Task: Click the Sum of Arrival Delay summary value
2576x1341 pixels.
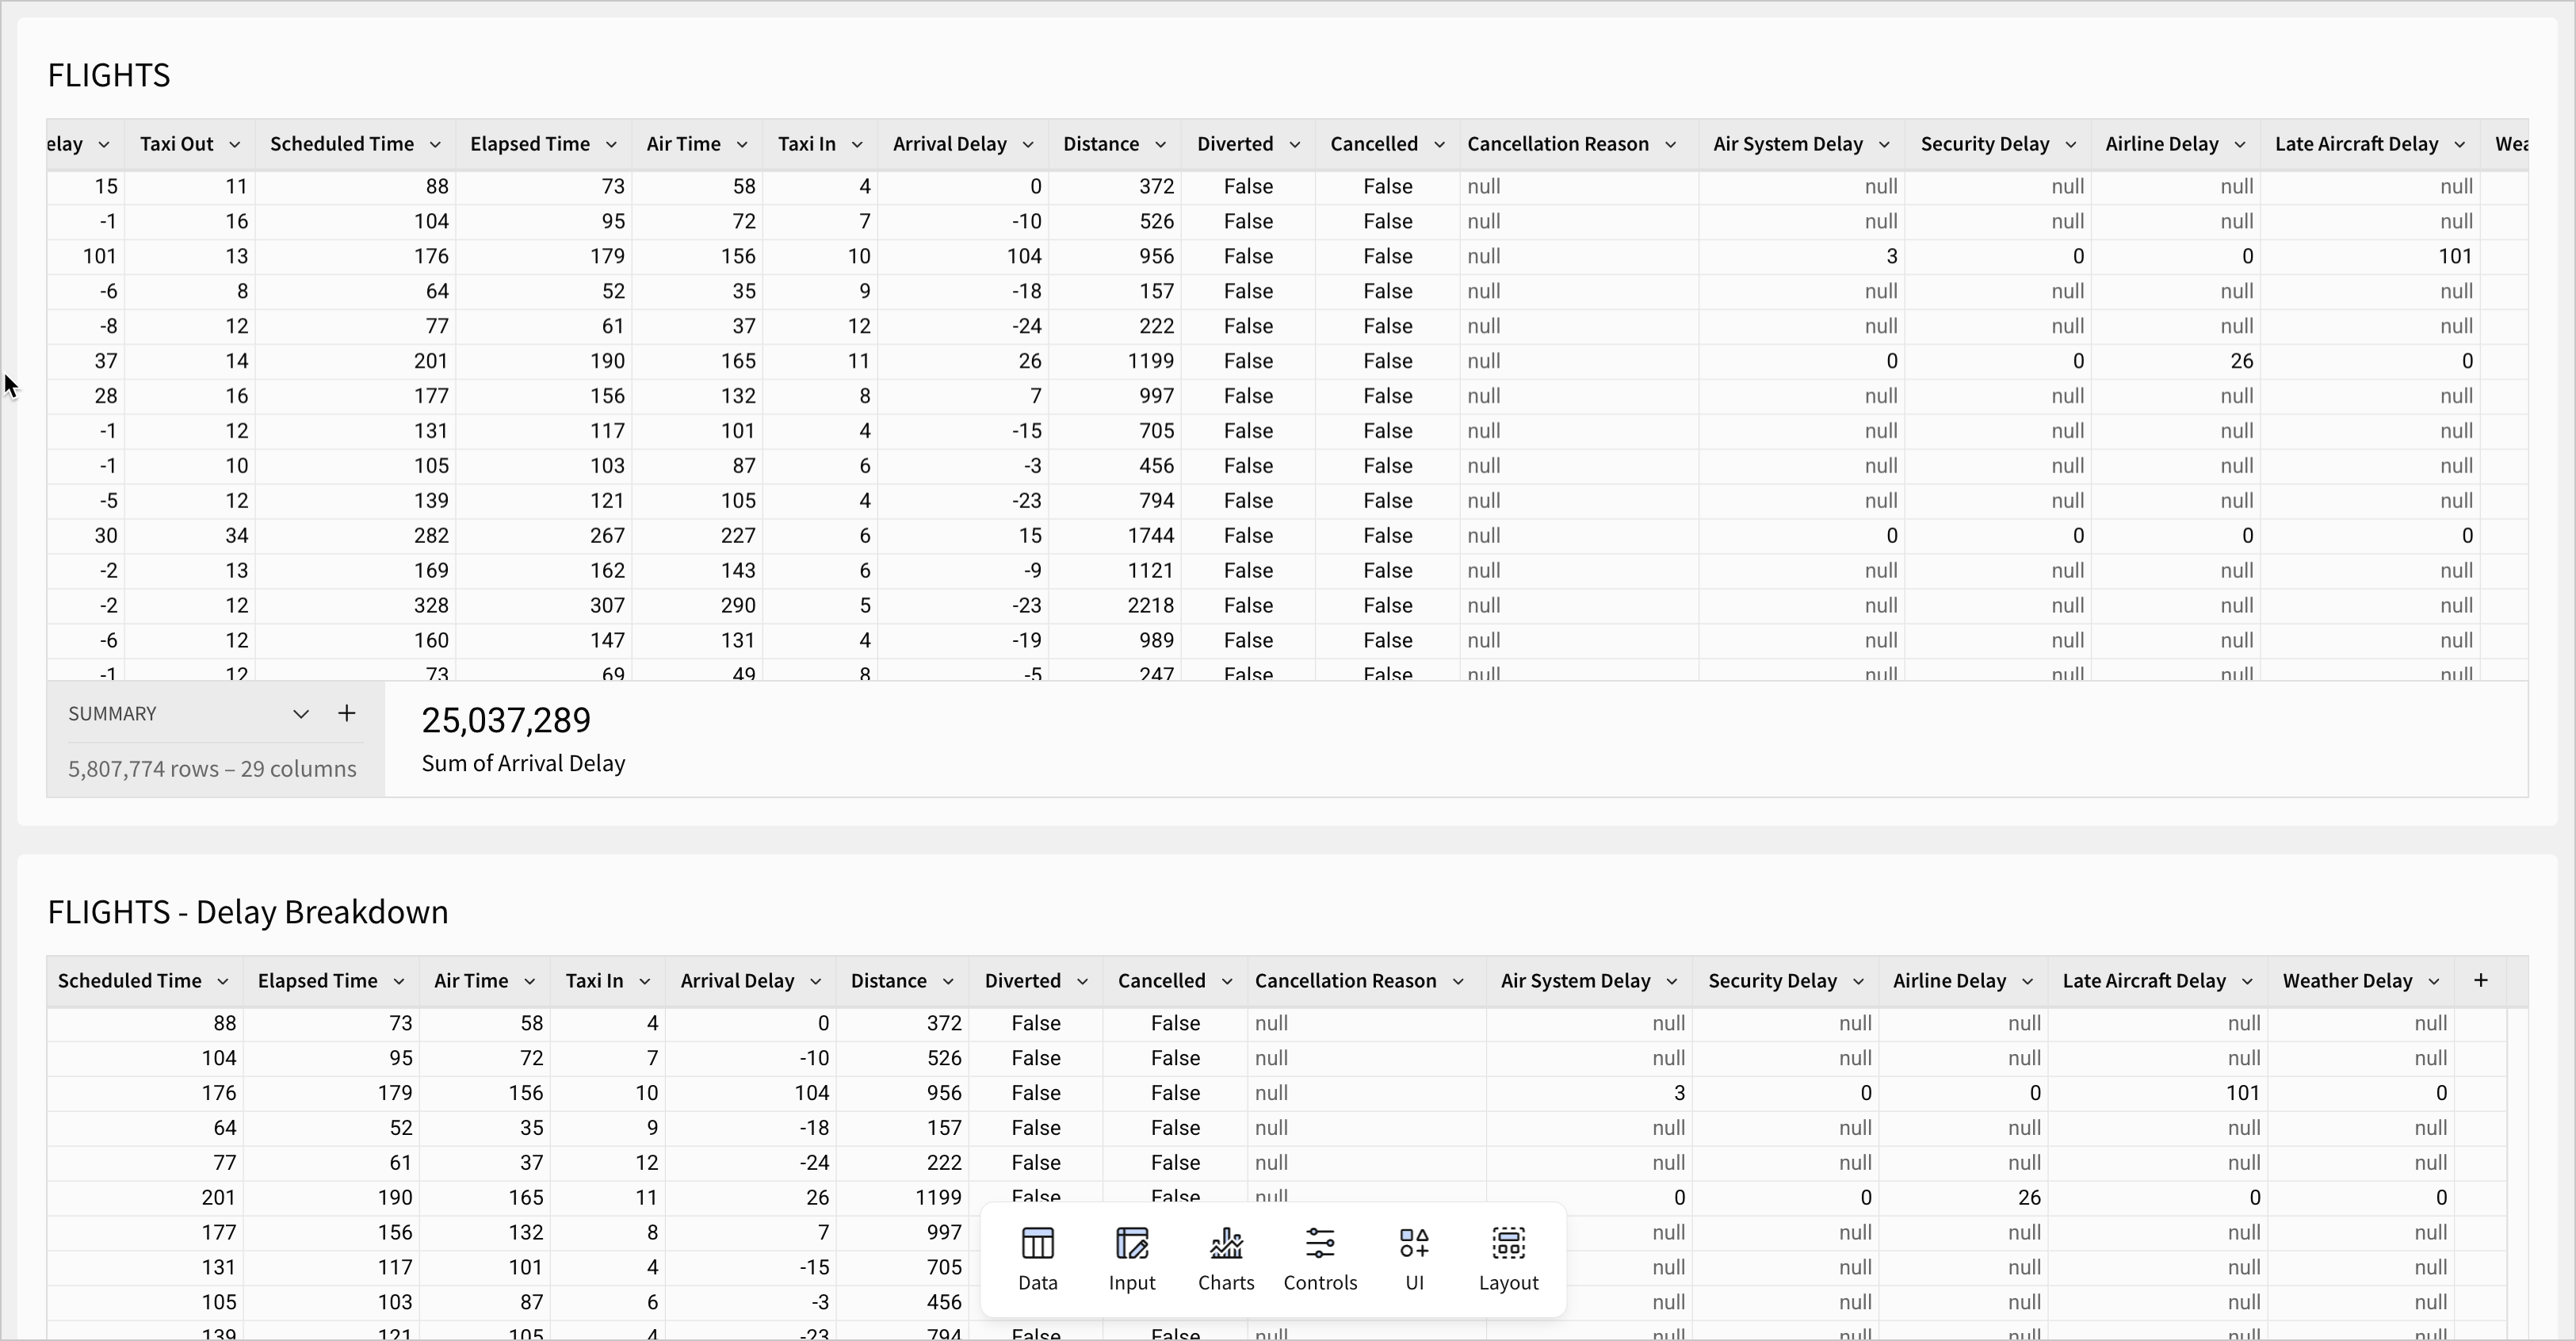Action: (x=506, y=720)
